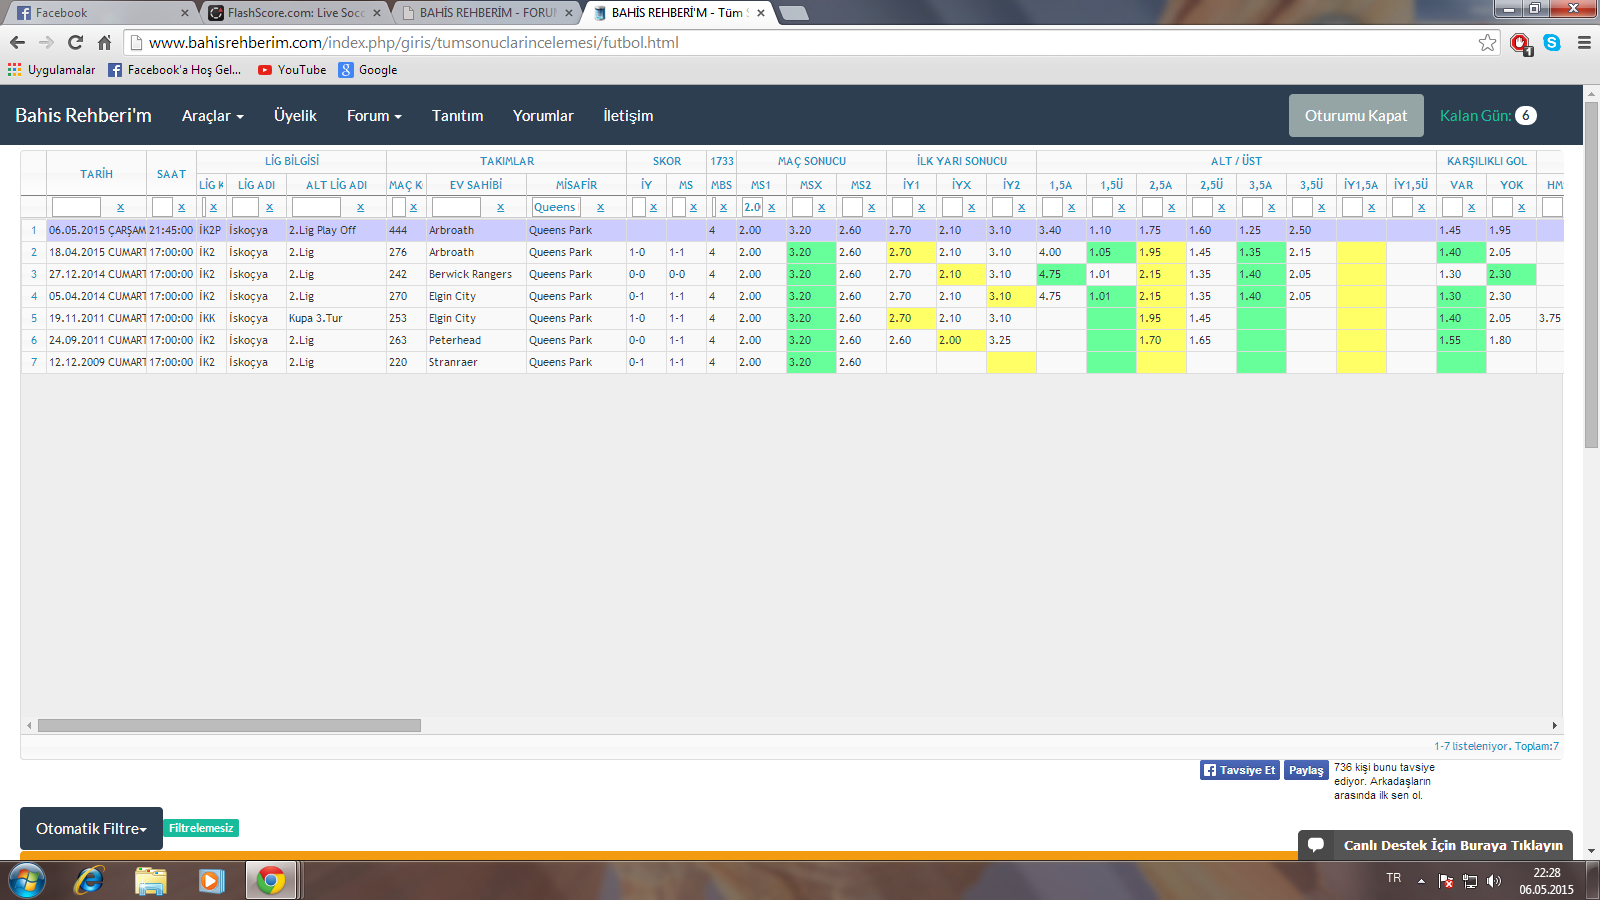This screenshot has height=900, width=1600.
Task: Click the Skype extension icon
Action: click(x=1552, y=43)
